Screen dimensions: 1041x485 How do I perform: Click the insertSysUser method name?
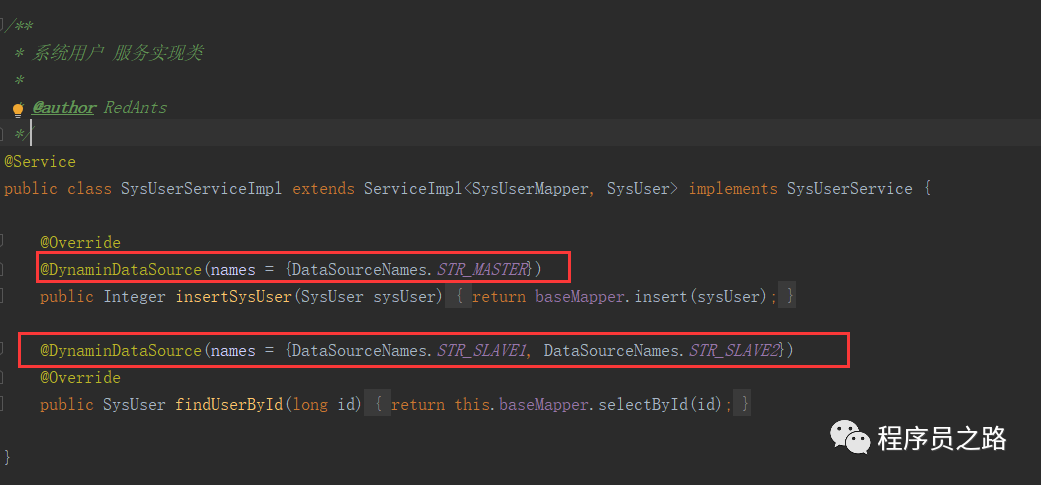click(x=234, y=297)
